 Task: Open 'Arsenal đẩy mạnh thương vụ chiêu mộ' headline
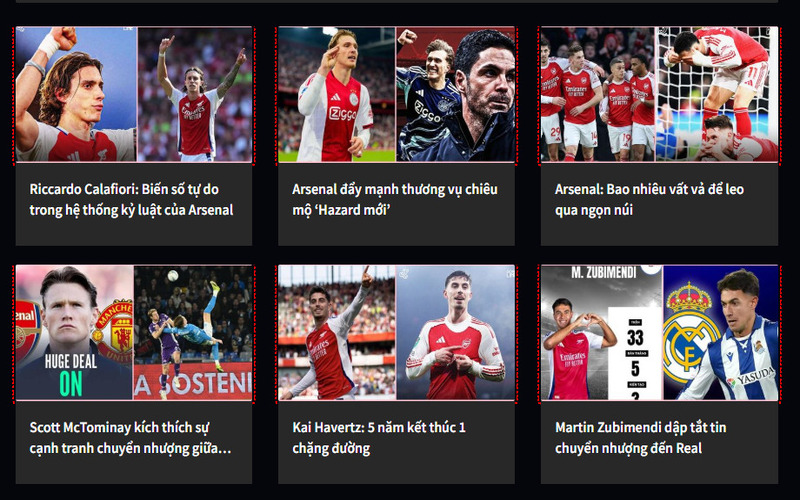pyautogui.click(x=394, y=199)
